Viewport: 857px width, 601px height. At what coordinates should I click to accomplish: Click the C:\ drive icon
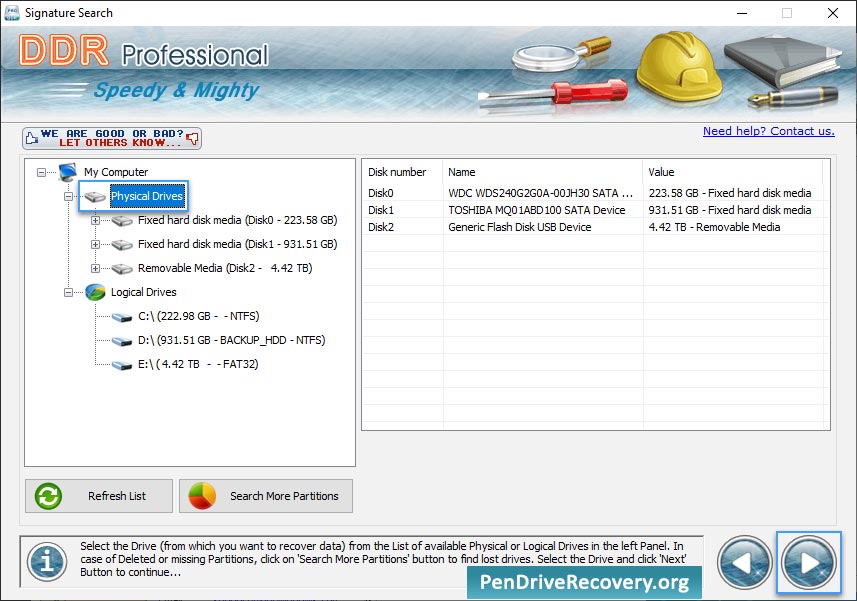122,317
